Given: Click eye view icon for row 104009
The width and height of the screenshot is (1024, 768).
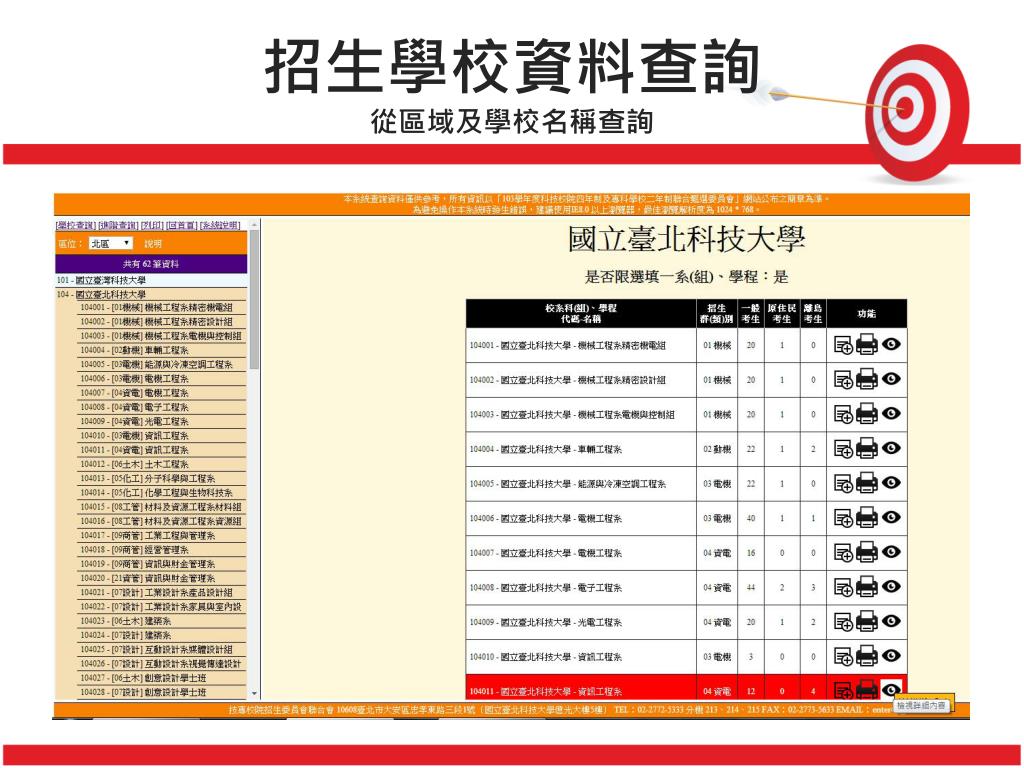Looking at the screenshot, I should [x=891, y=620].
